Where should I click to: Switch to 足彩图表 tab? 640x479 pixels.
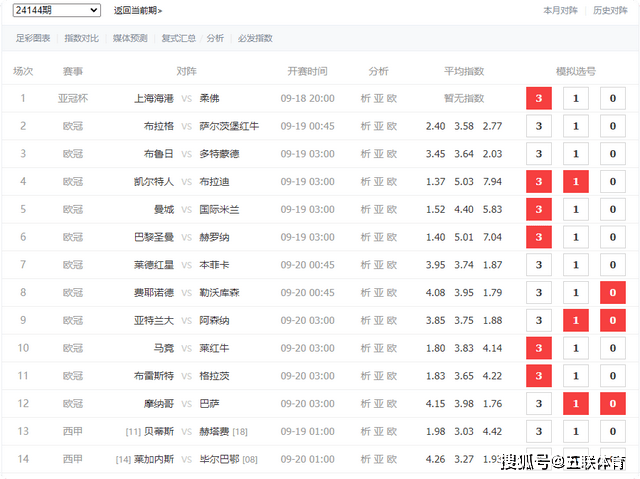point(33,38)
